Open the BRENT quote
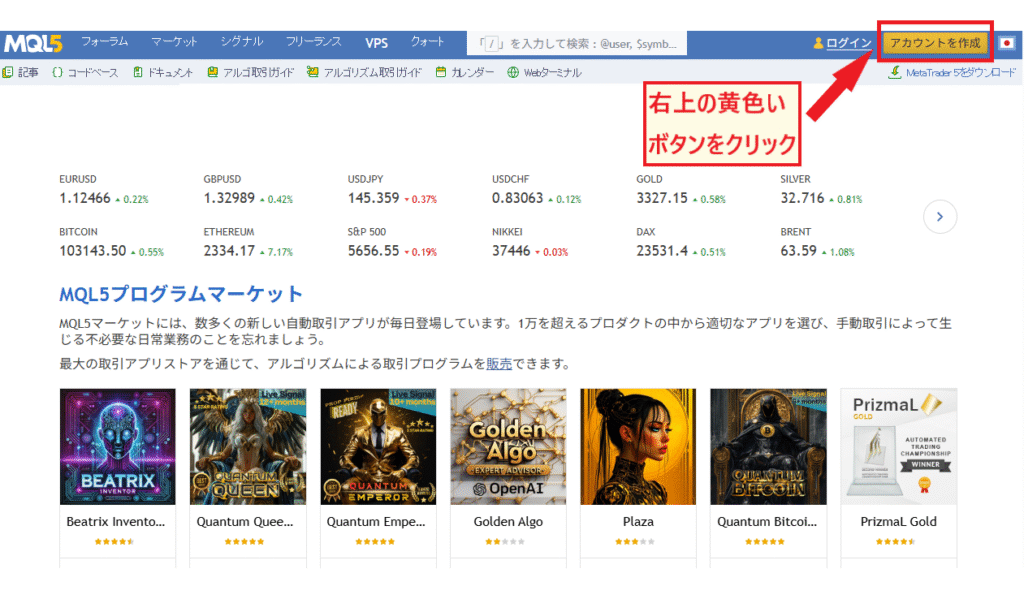Screen dimensions: 1024x599 (x=818, y=242)
